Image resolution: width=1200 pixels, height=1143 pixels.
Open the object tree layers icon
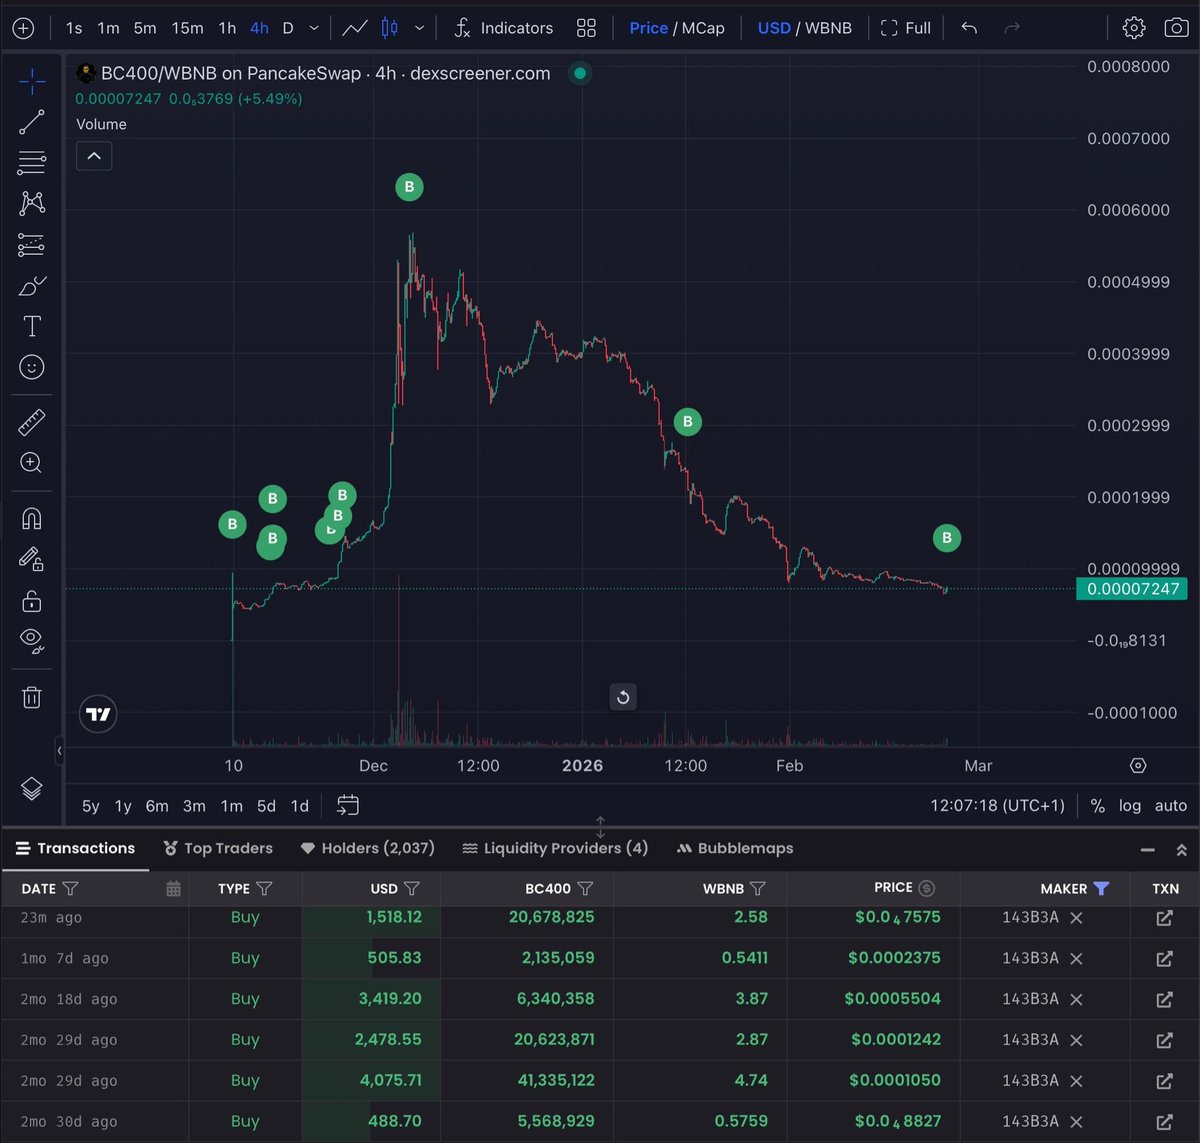(x=32, y=788)
